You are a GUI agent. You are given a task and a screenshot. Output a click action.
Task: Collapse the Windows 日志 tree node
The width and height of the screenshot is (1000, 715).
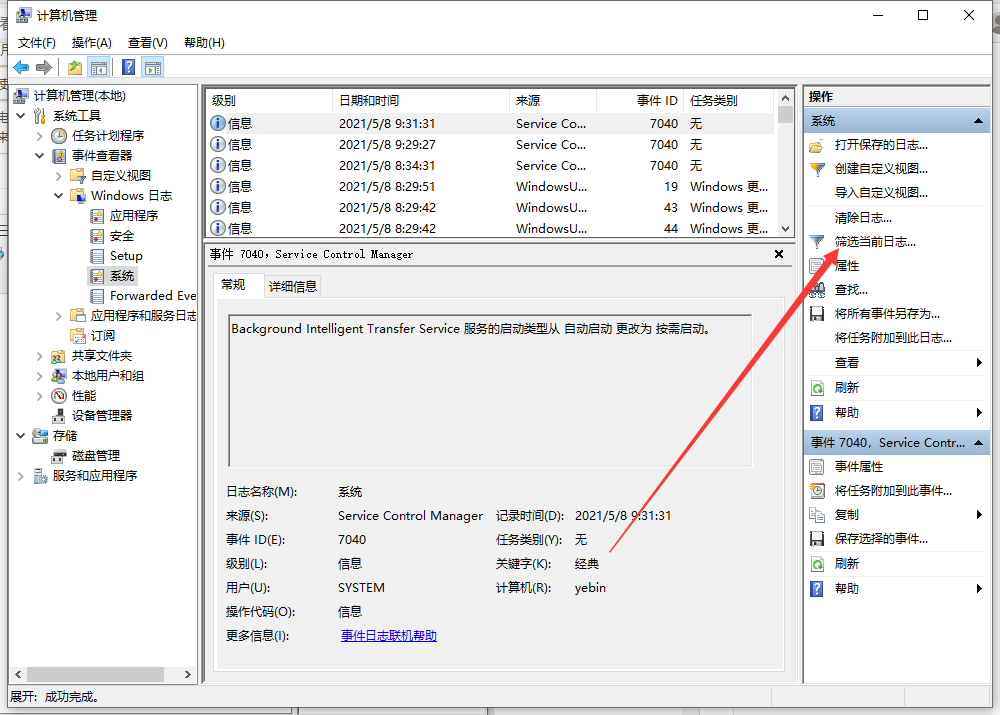tap(59, 195)
